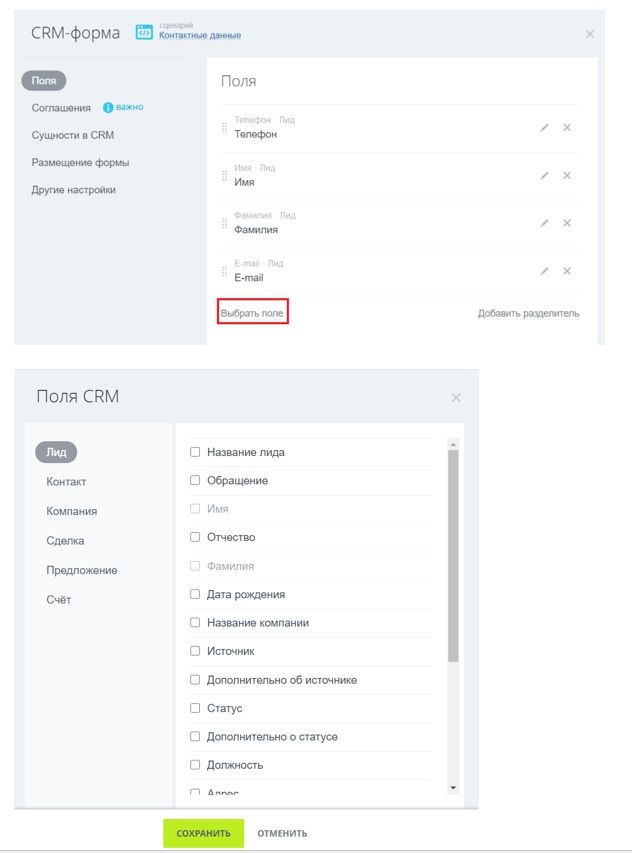Click the scenario code icon next to Контактные данные

point(144,32)
